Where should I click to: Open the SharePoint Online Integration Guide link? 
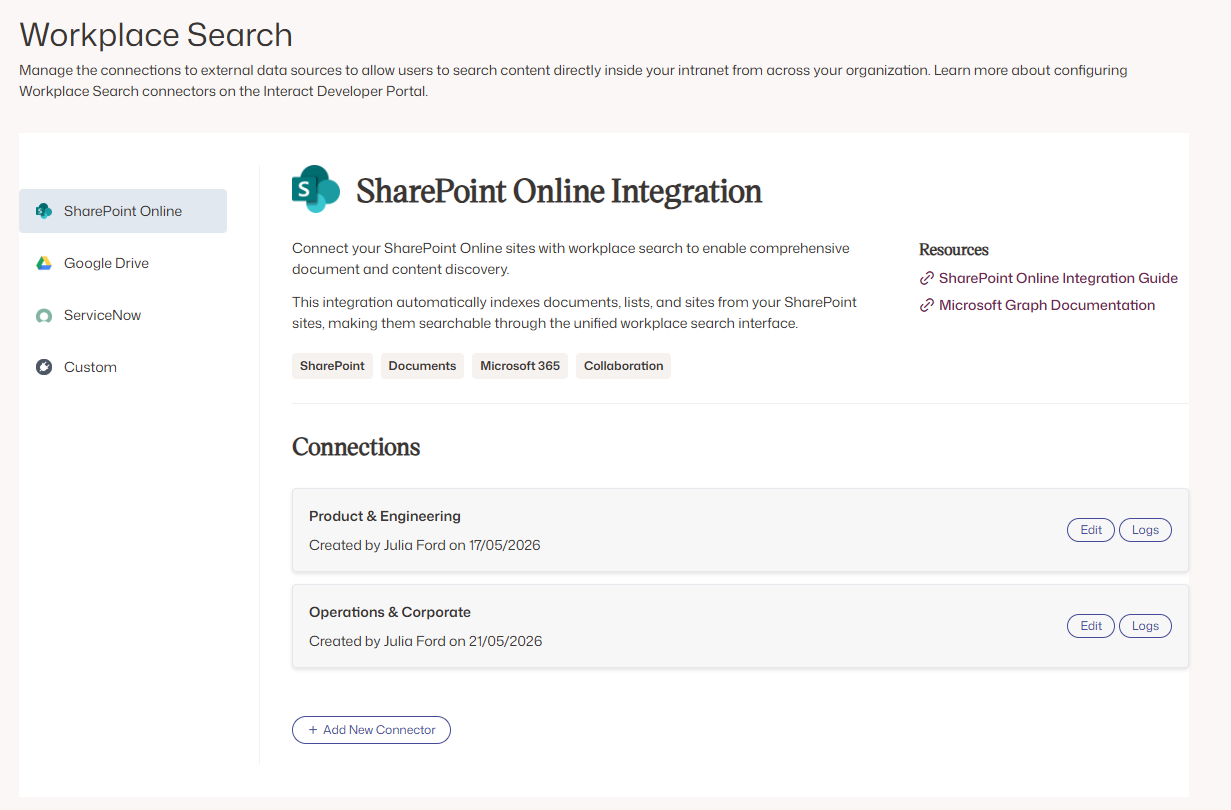coord(1058,278)
